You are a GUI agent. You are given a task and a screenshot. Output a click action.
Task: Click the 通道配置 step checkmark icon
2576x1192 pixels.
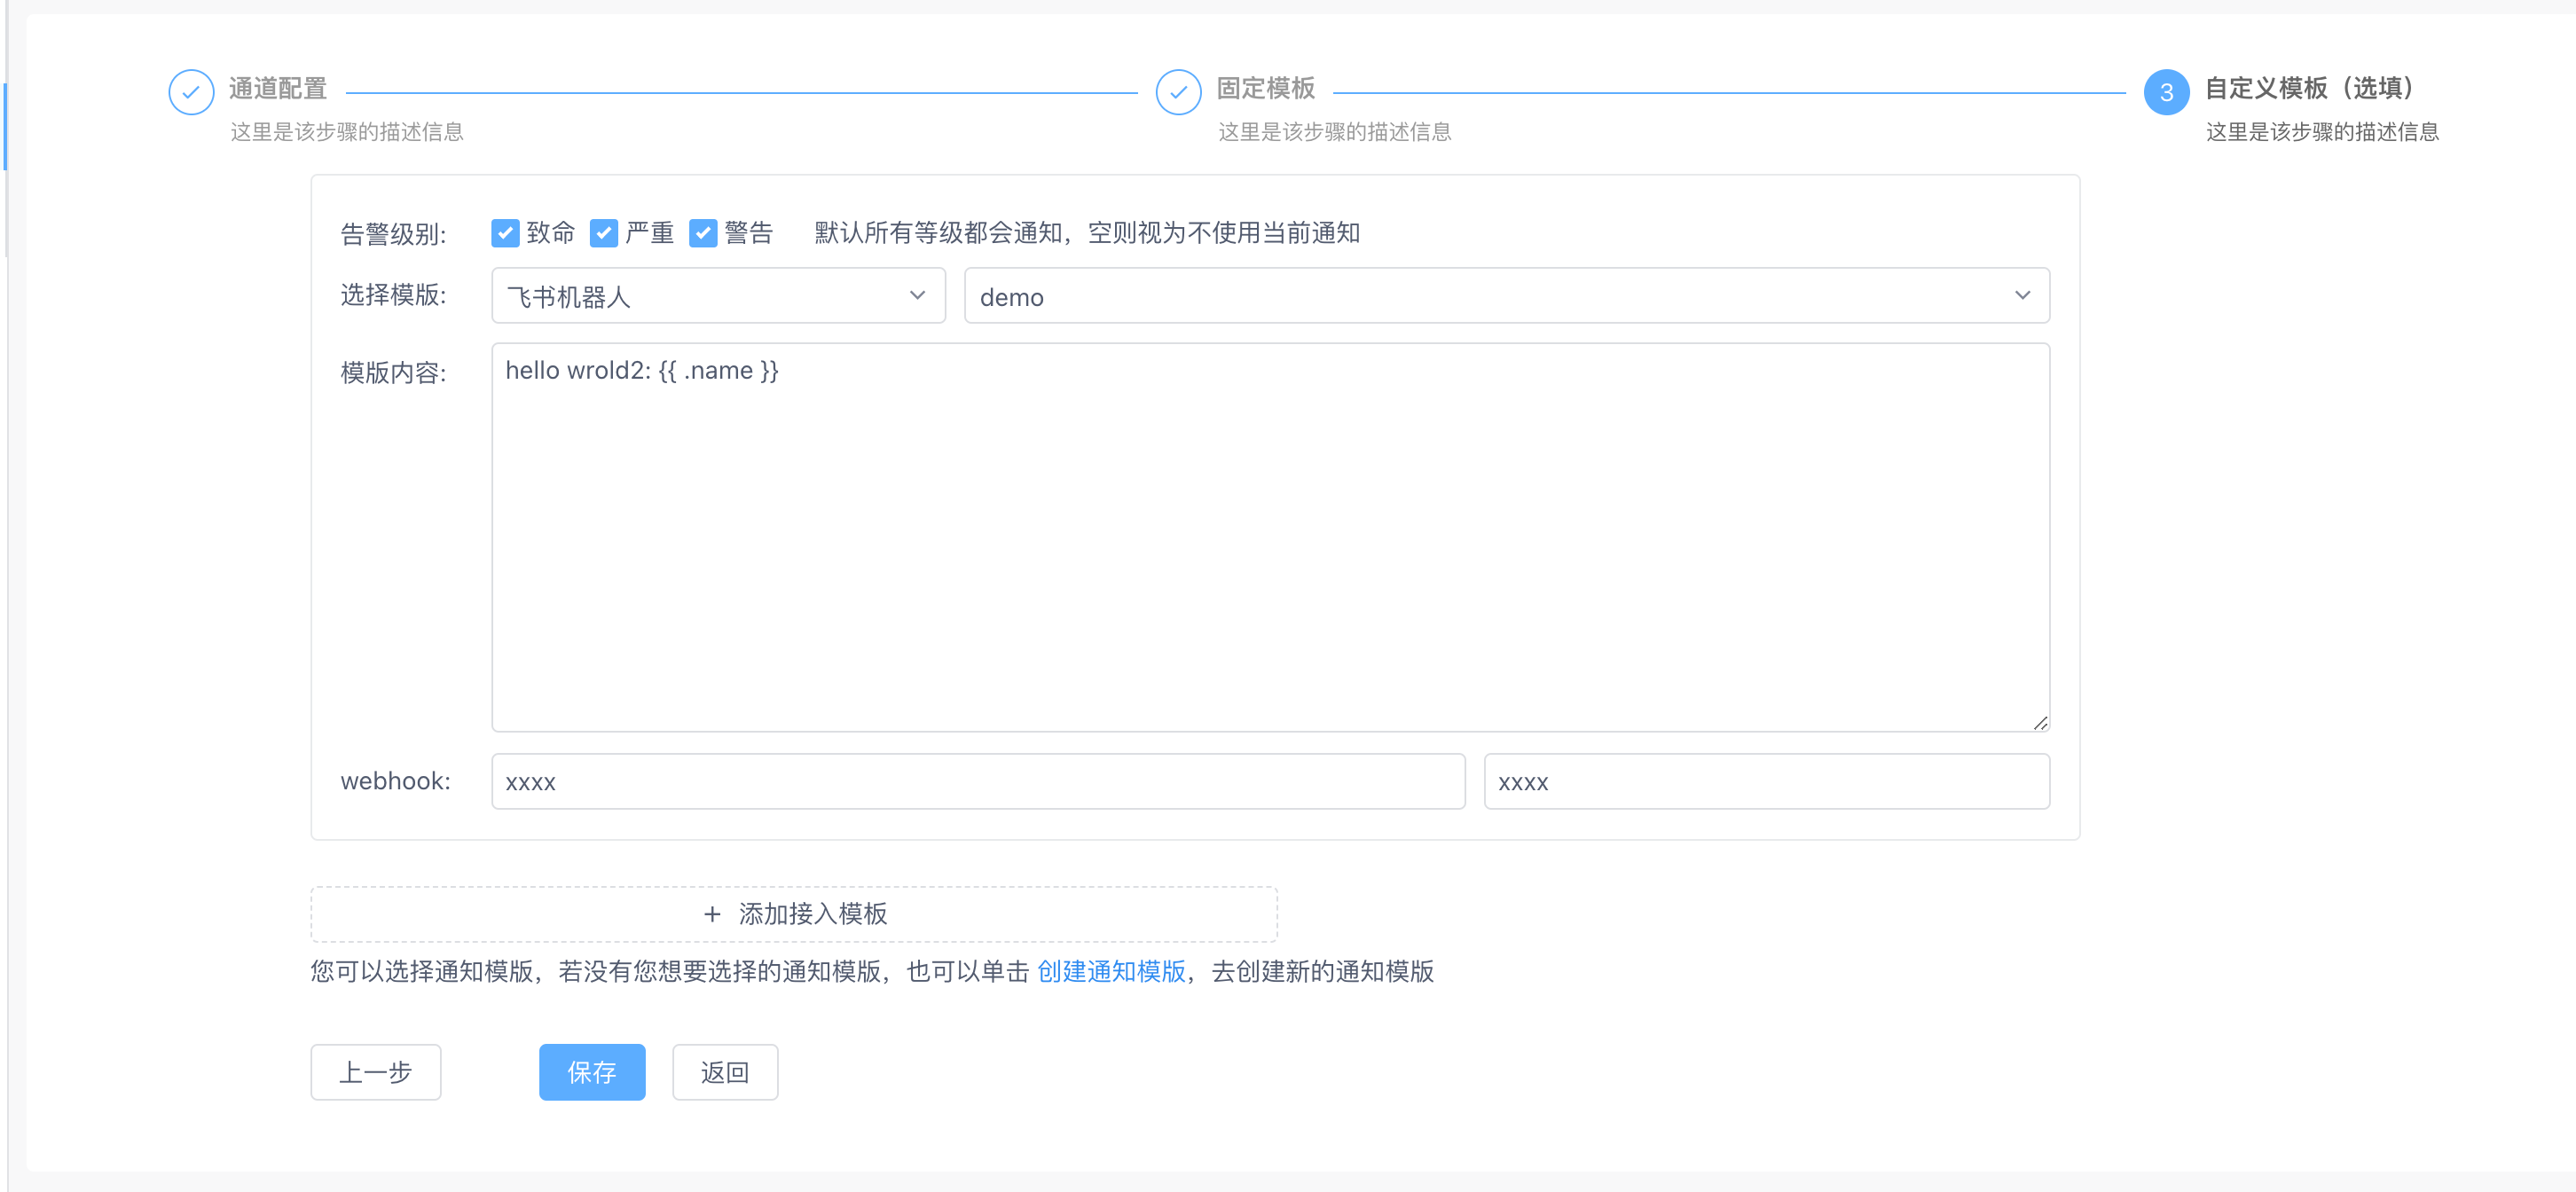191,92
